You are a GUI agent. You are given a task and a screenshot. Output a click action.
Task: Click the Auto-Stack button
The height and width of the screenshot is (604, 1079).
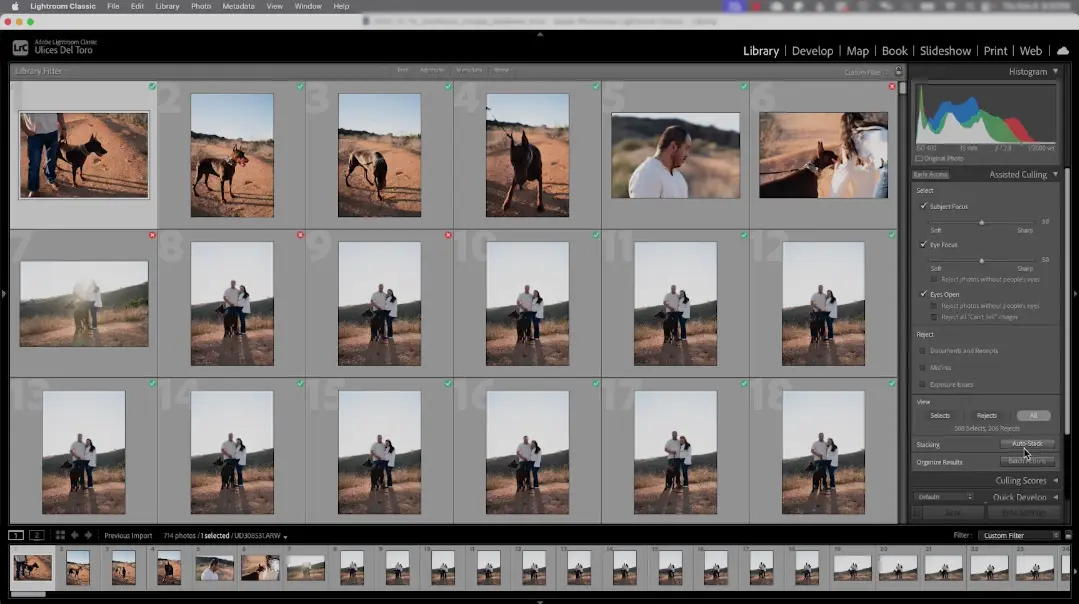pos(1027,444)
